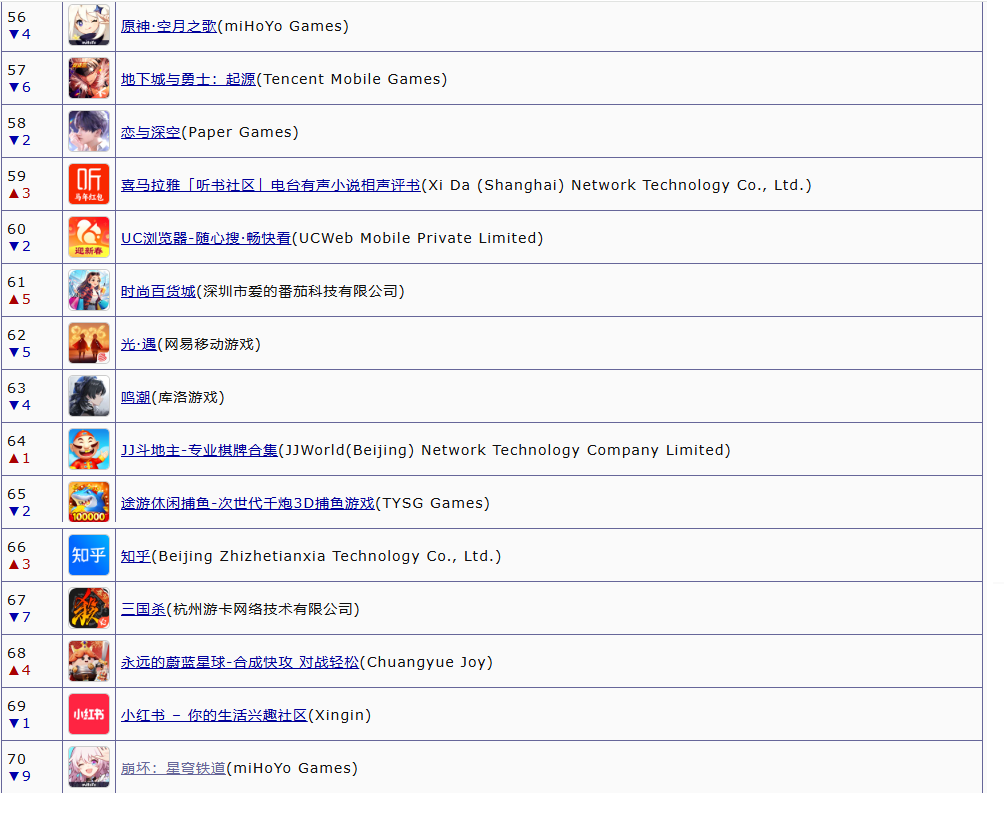Open the 时尚百货城 link
Screen dimensions: 1004x820
158,291
